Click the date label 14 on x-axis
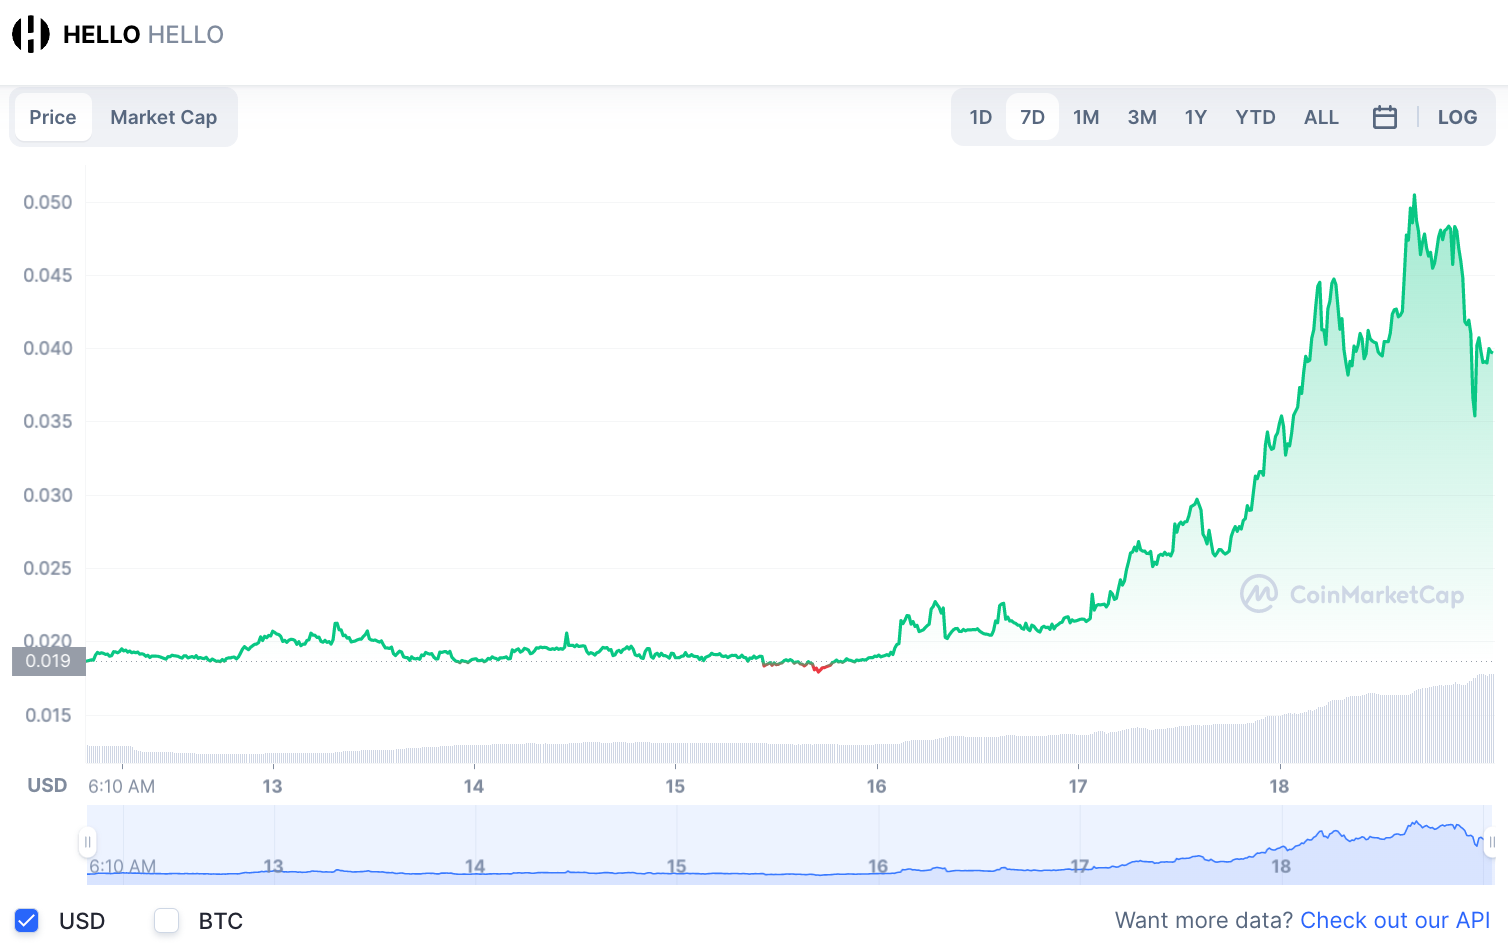Viewport: 1508px width, 947px height. tap(474, 786)
